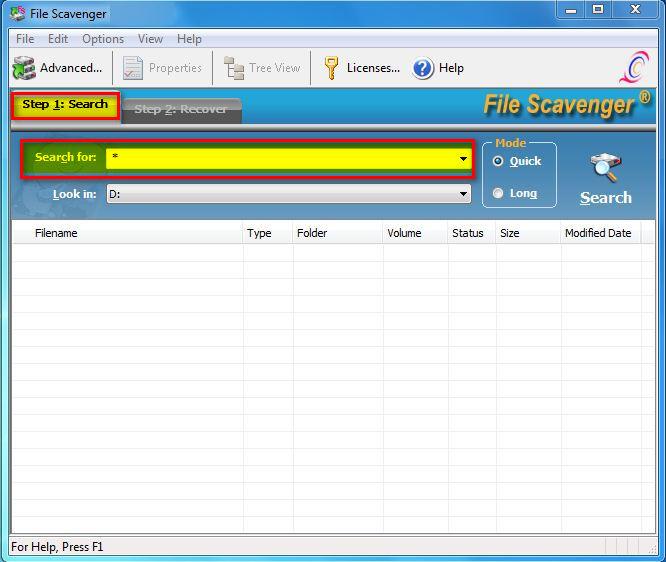Click the magnifier Search drive icon

tap(605, 168)
